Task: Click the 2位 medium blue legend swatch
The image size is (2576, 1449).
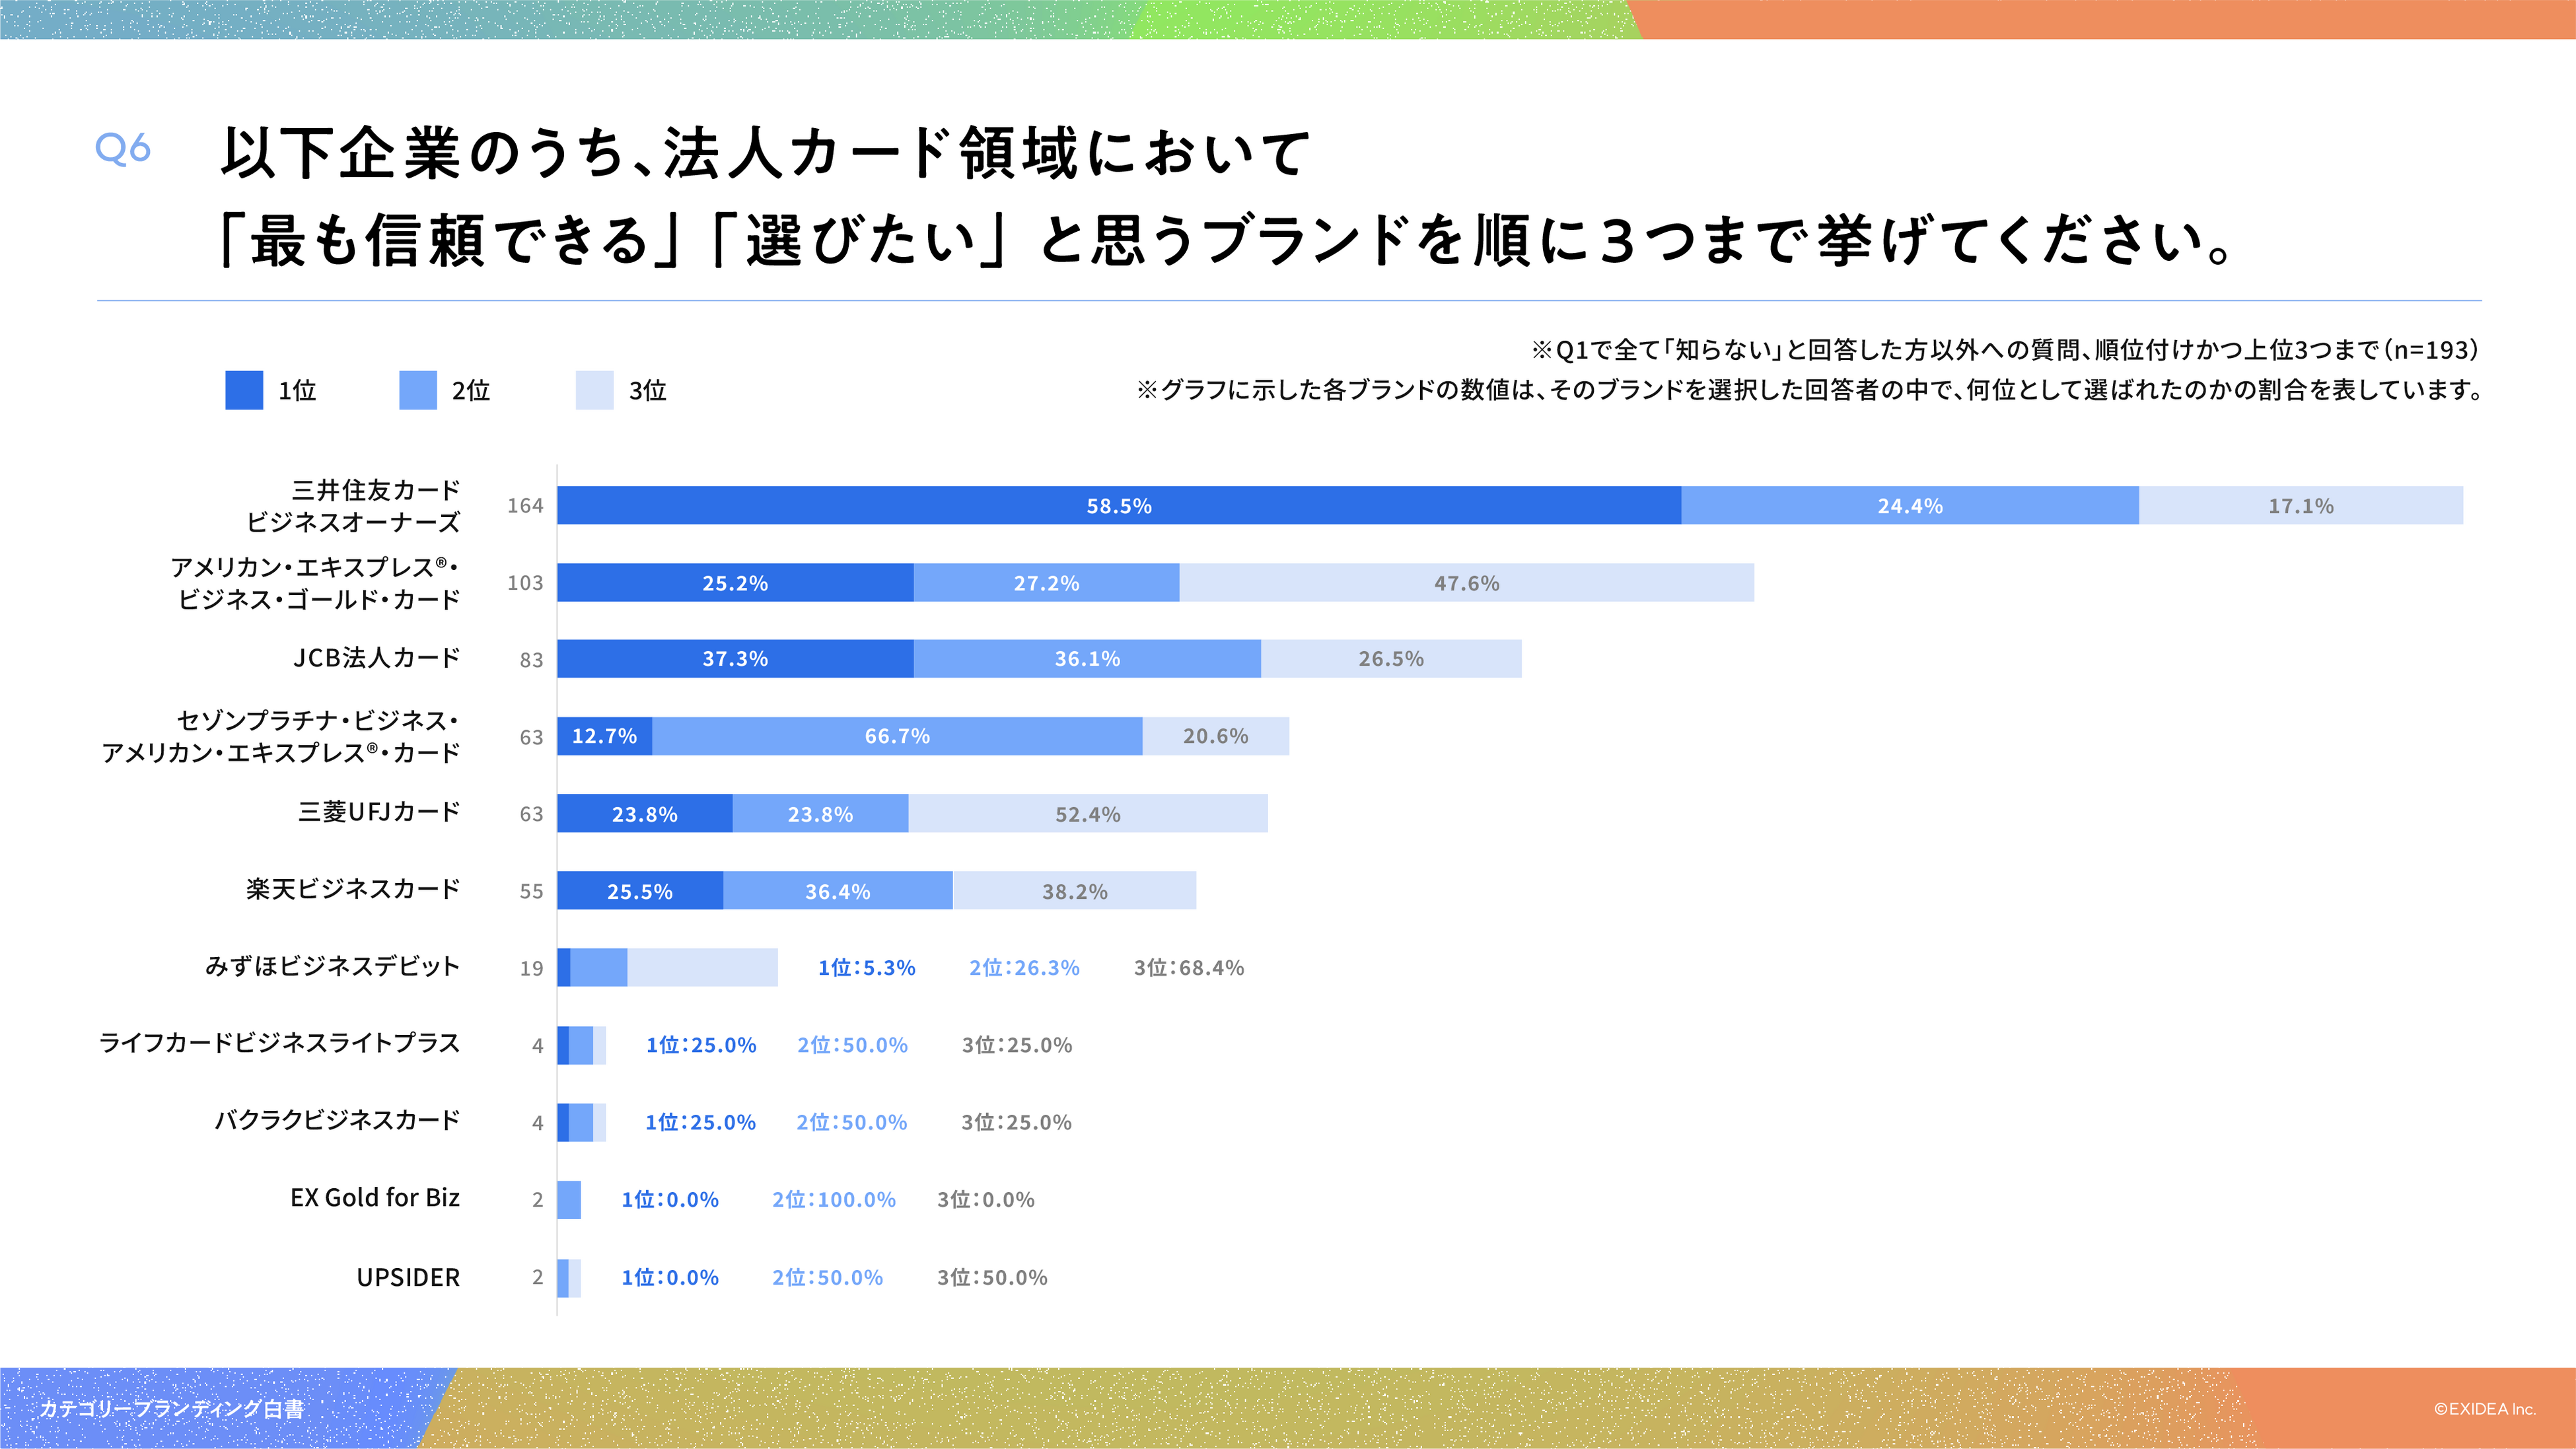Action: click(x=418, y=390)
